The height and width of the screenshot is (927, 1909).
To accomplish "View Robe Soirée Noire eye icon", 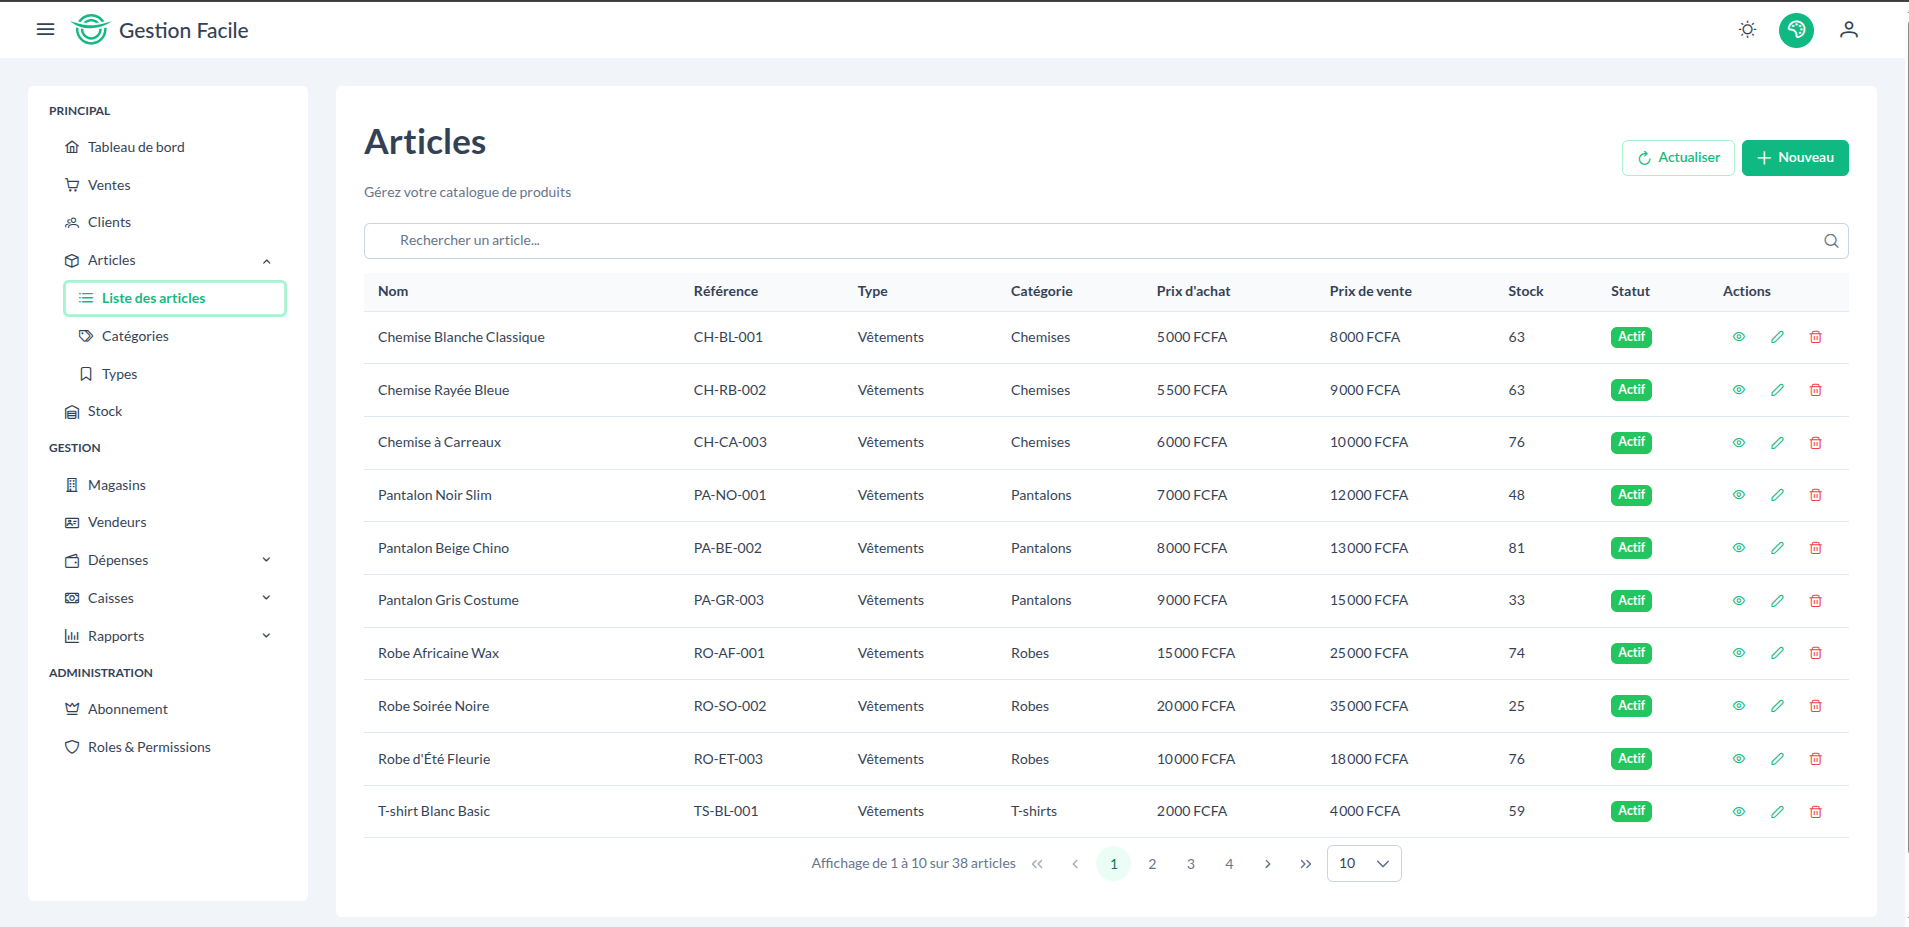I will click(1739, 706).
